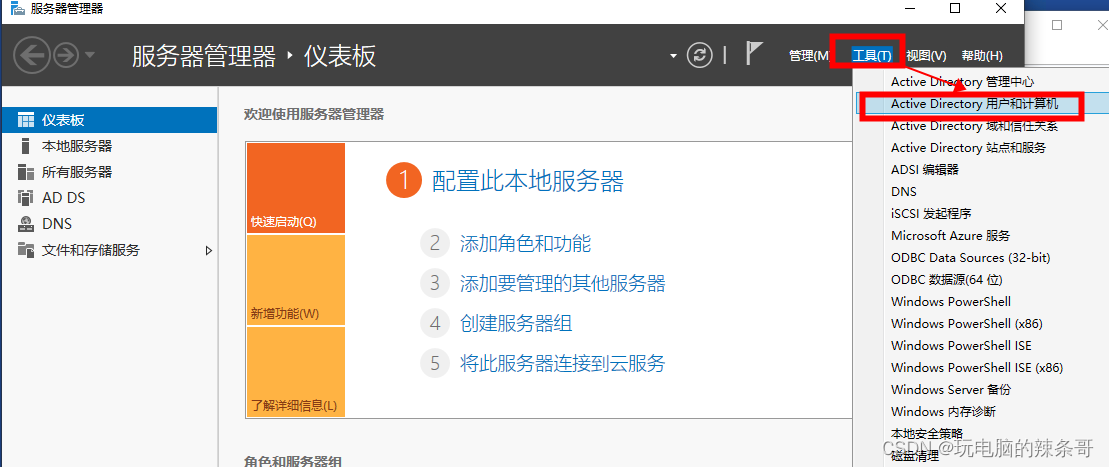The image size is (1109, 467).
Task: Click the 服务器管理器 title bar icon
Action: (x=17, y=9)
